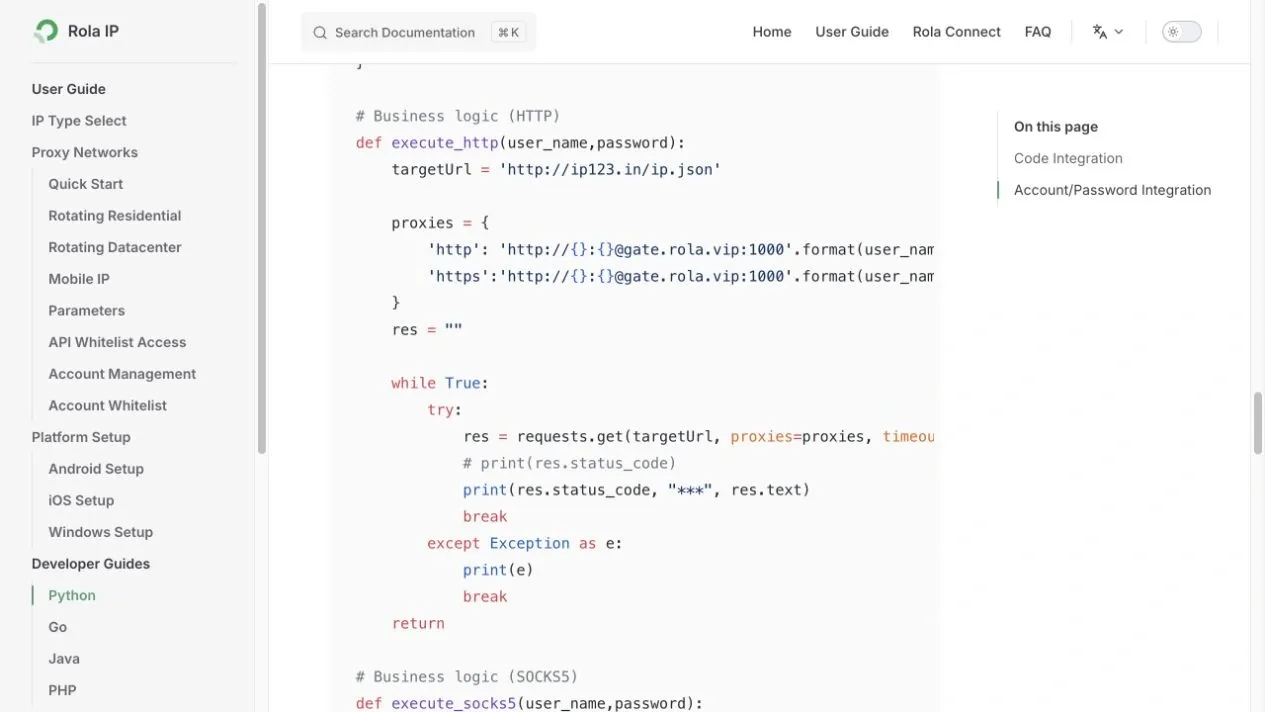Open the PHP developer guide
Viewport: 1265px width, 712px height.
pos(62,691)
